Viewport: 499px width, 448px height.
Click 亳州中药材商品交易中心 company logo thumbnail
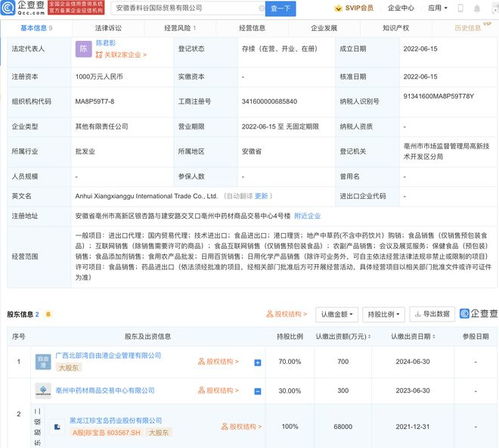tap(43, 391)
